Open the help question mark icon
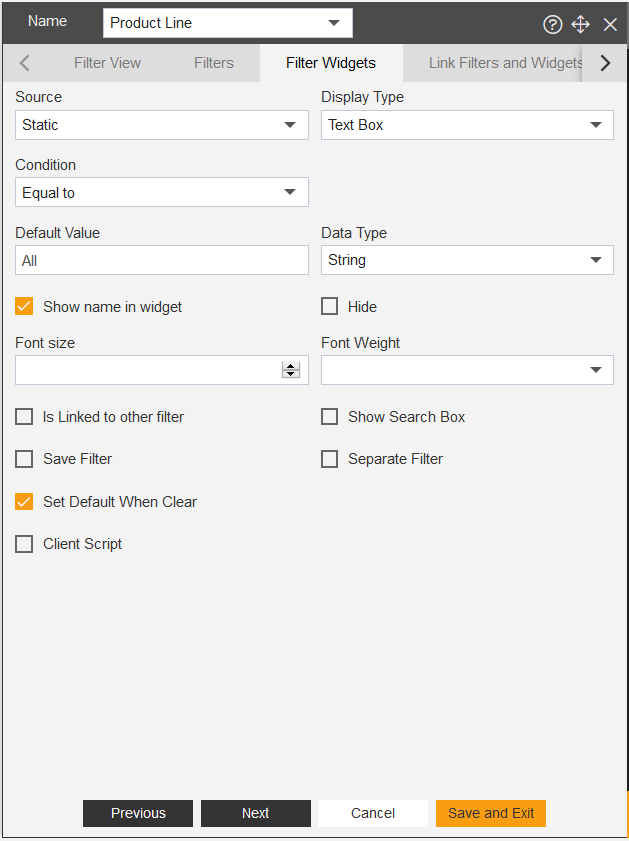This screenshot has width=629, height=841. 552,24
